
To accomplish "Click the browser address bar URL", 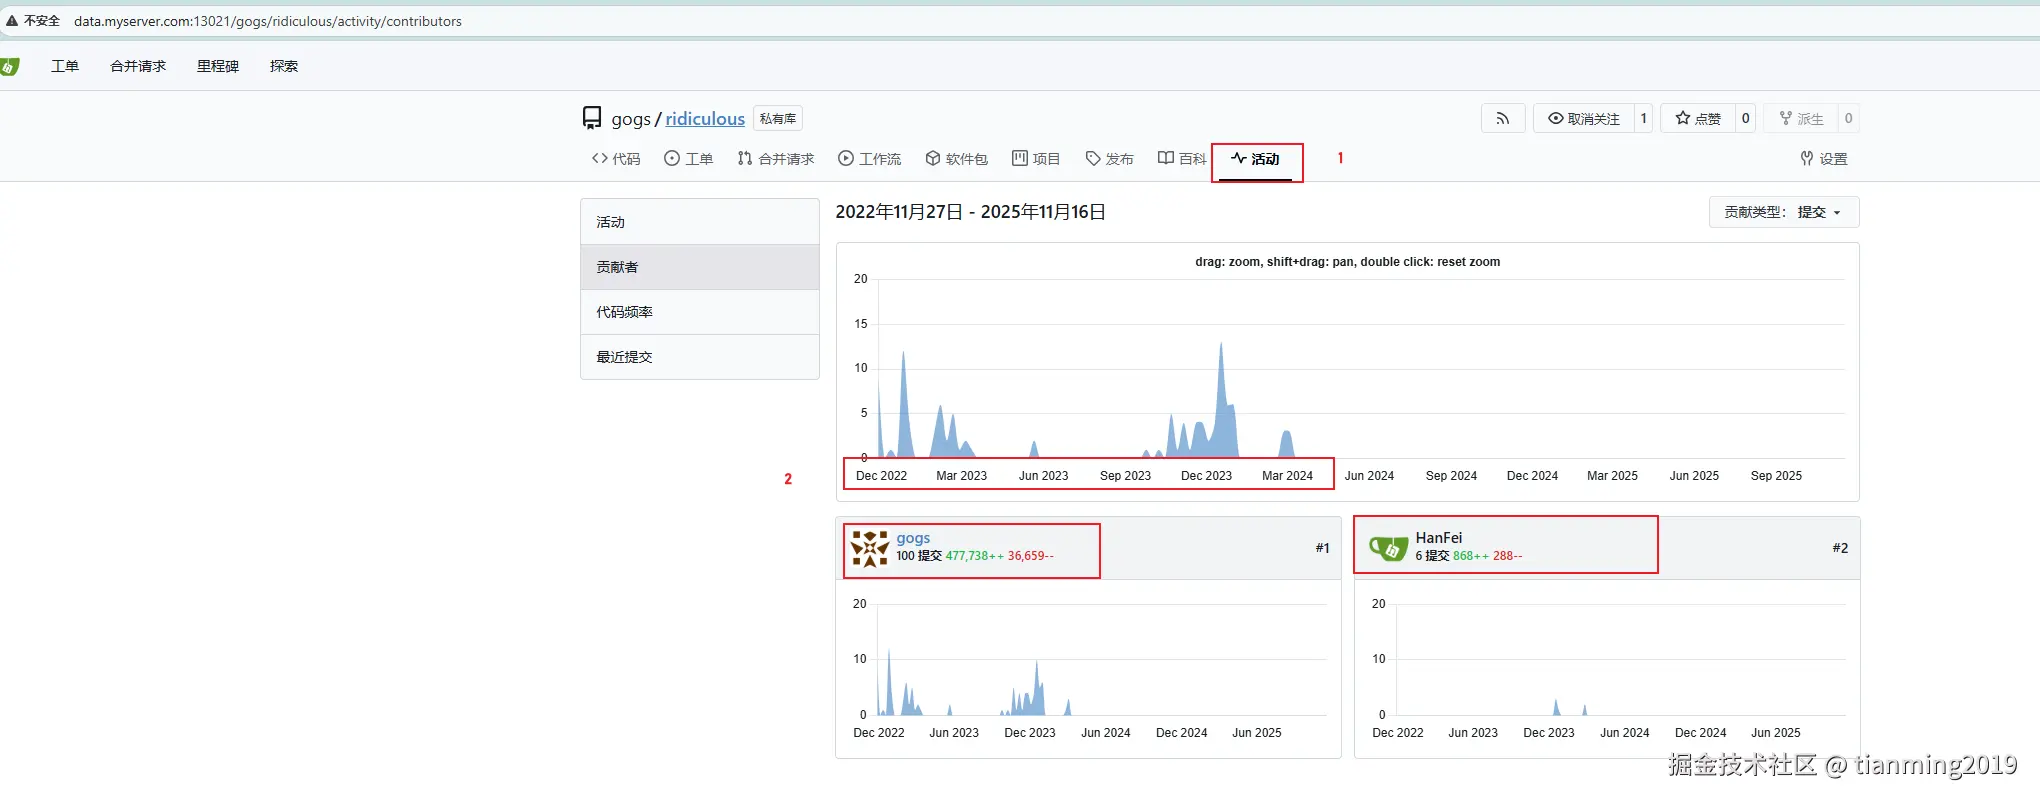I will 268,21.
